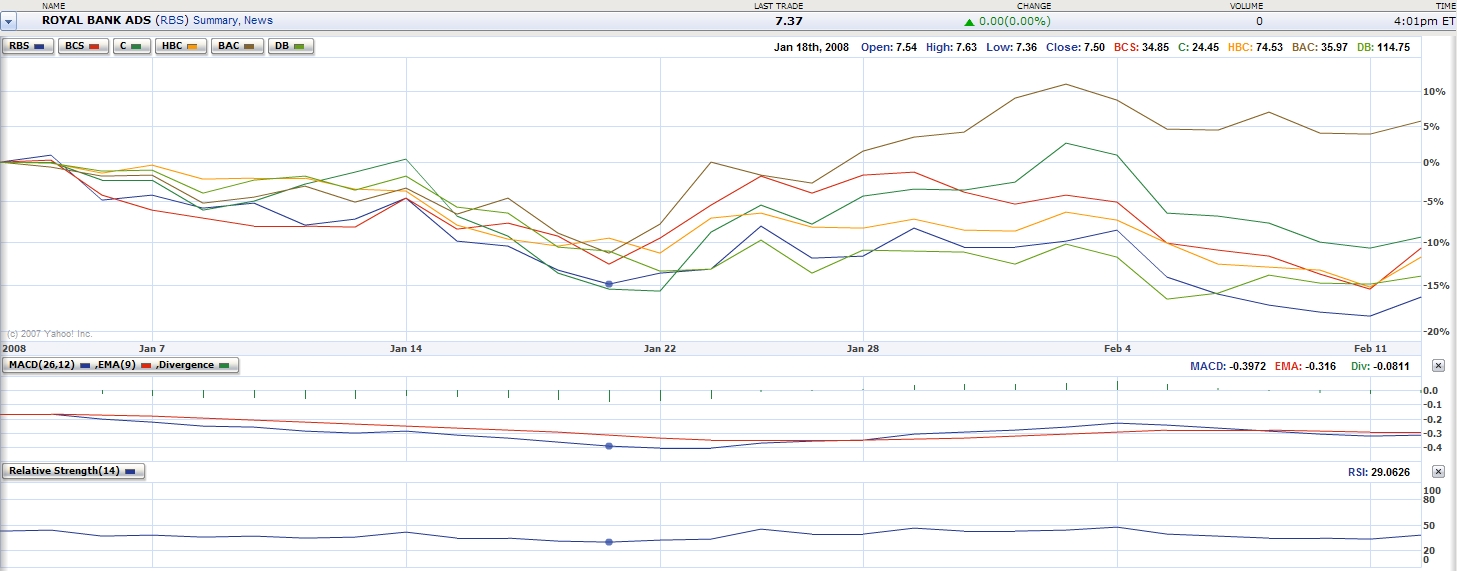
Task: Click the HBC: 74.53 readout
Action: pos(1258,47)
